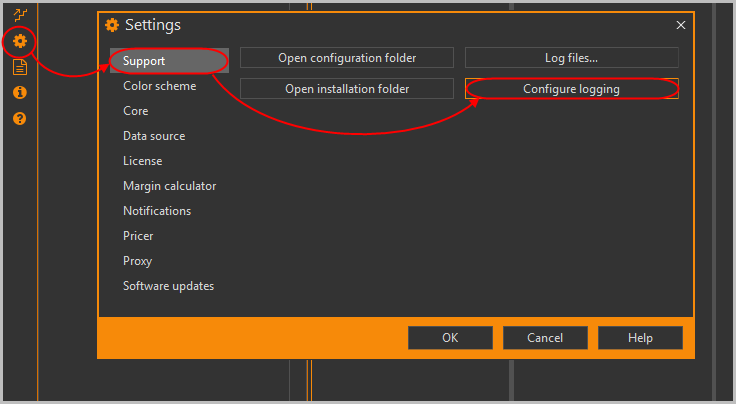Select Margin calculator in the list
Image resolution: width=736 pixels, height=404 pixels.
[169, 186]
